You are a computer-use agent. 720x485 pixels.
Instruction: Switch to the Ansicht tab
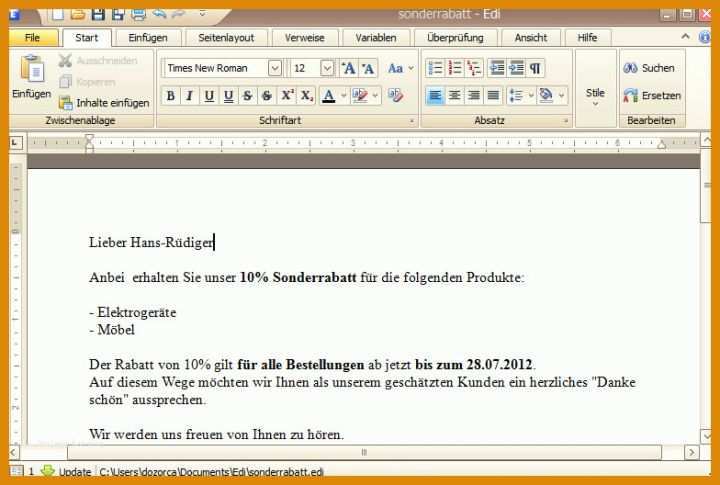[531, 38]
